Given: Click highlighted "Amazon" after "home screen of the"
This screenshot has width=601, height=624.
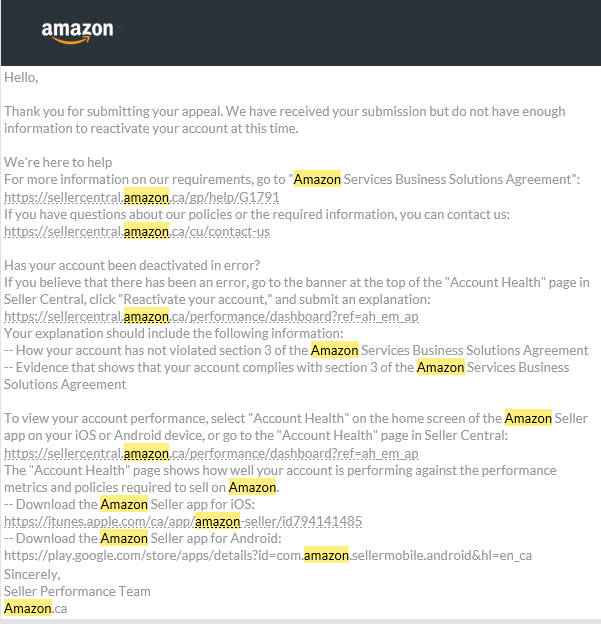Looking at the screenshot, I should (528, 418).
